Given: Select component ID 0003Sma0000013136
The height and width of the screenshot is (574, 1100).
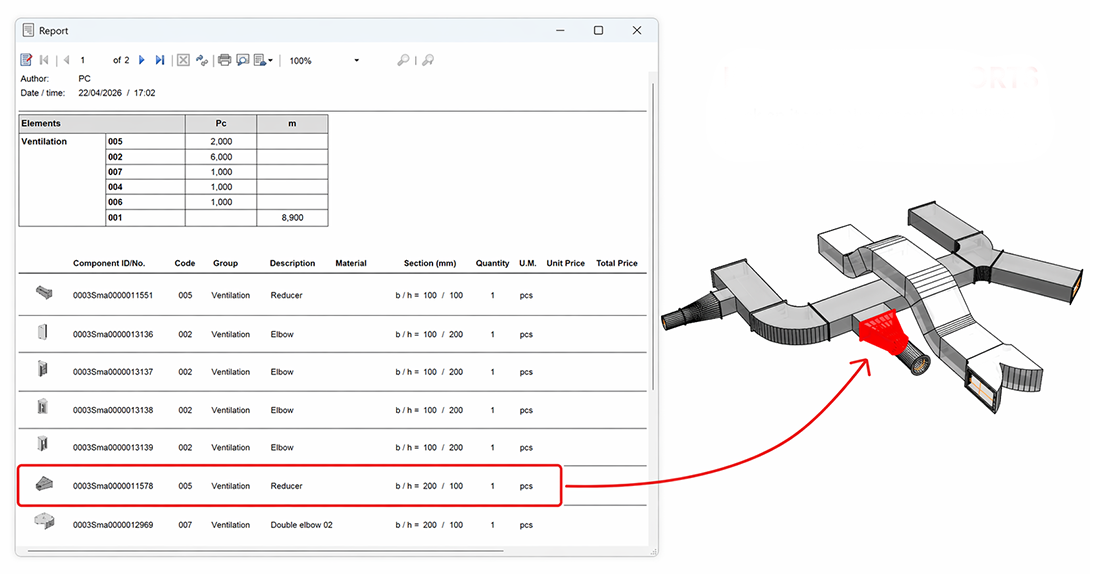Looking at the screenshot, I should [x=113, y=335].
